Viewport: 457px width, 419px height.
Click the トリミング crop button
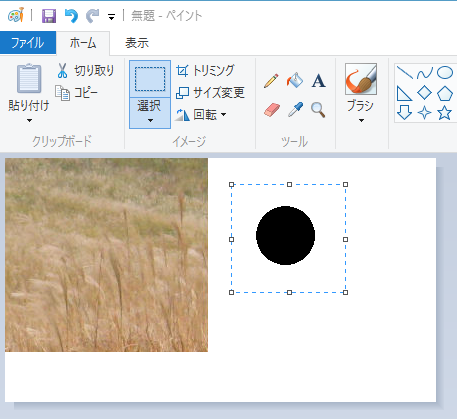205,70
